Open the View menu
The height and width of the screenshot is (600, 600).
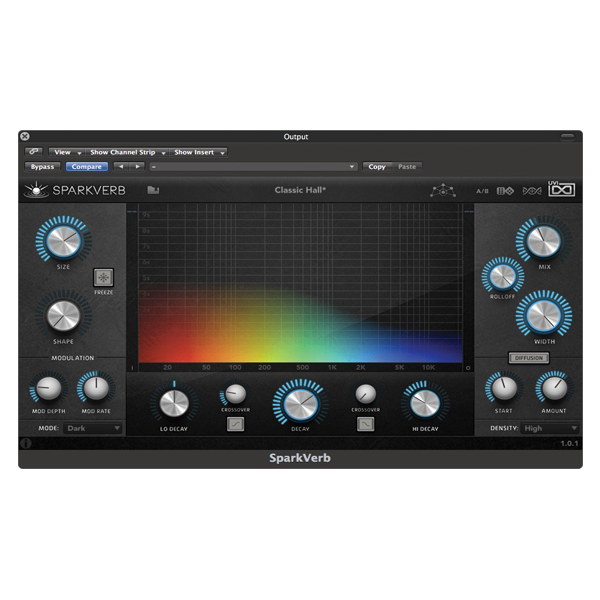tap(66, 152)
